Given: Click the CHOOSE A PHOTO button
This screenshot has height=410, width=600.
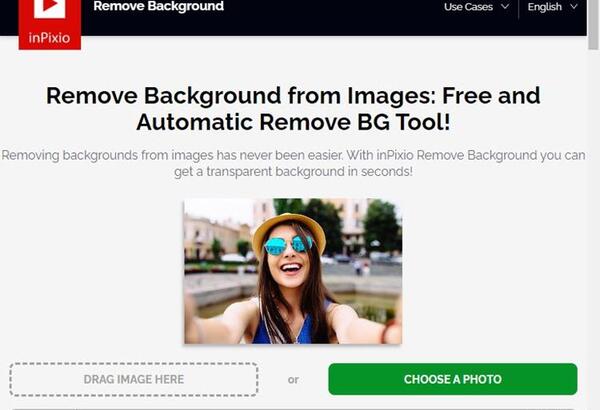Looking at the screenshot, I should 453,379.
